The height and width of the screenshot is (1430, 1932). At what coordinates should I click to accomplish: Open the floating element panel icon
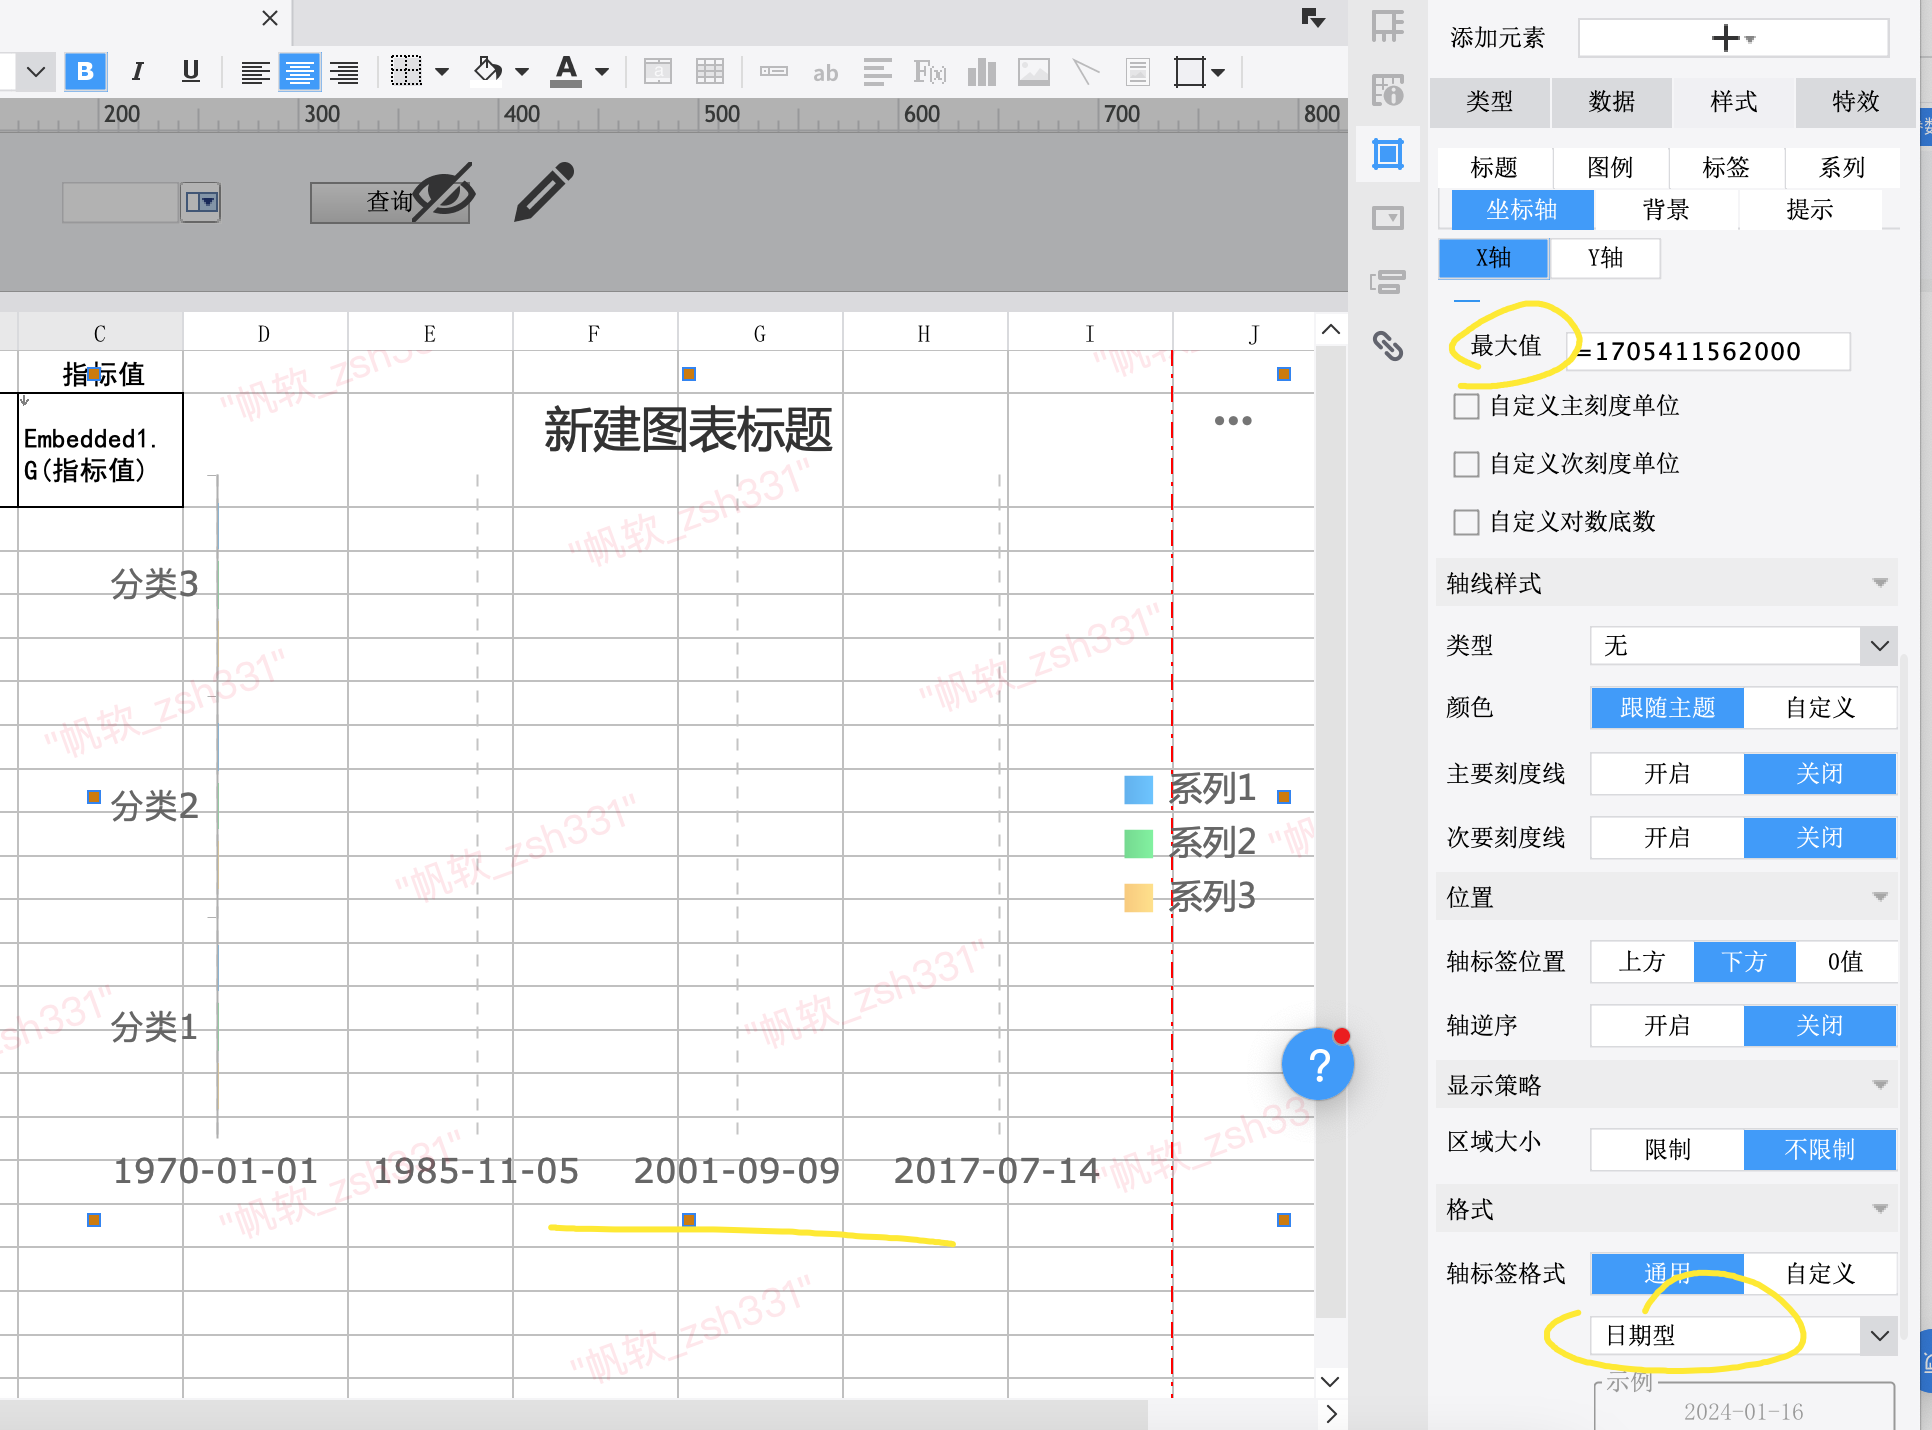click(x=1388, y=154)
